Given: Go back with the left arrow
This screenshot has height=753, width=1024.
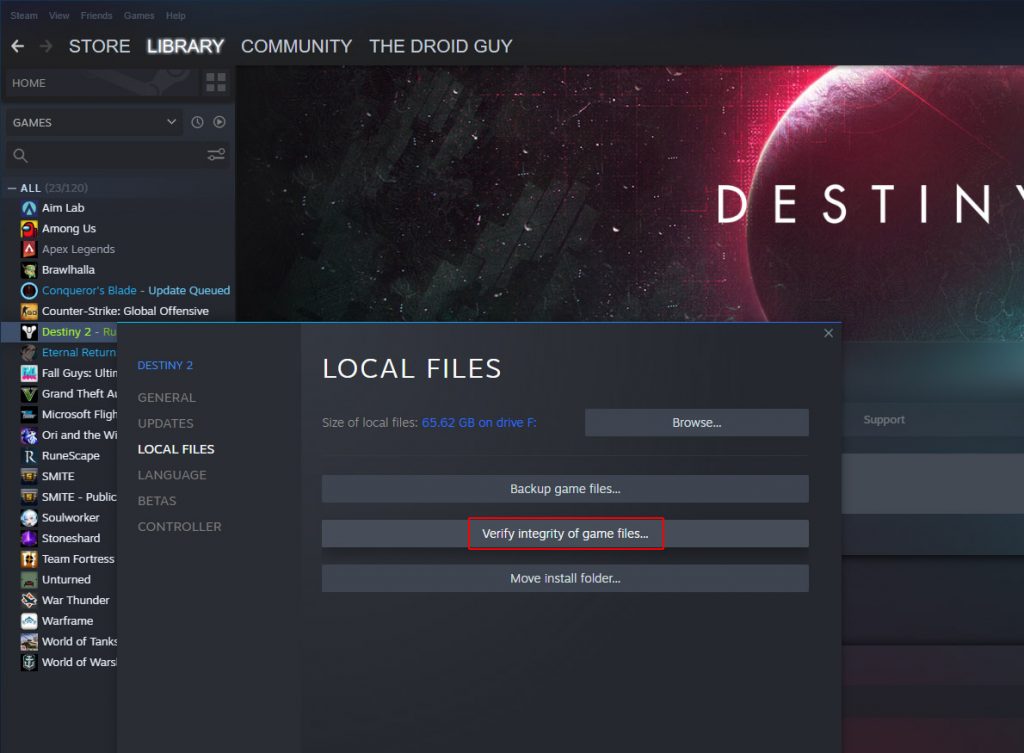Looking at the screenshot, I should click(x=18, y=46).
